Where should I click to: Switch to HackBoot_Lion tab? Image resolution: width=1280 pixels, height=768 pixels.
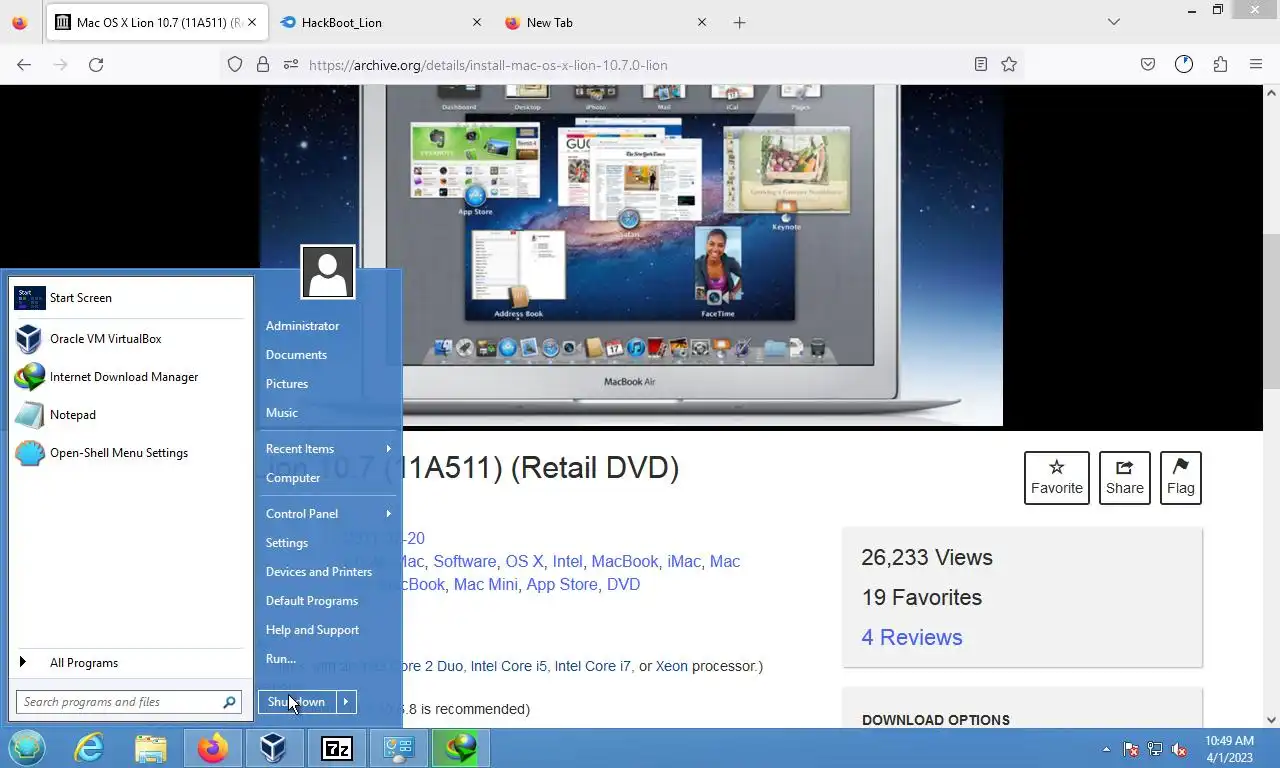380,22
